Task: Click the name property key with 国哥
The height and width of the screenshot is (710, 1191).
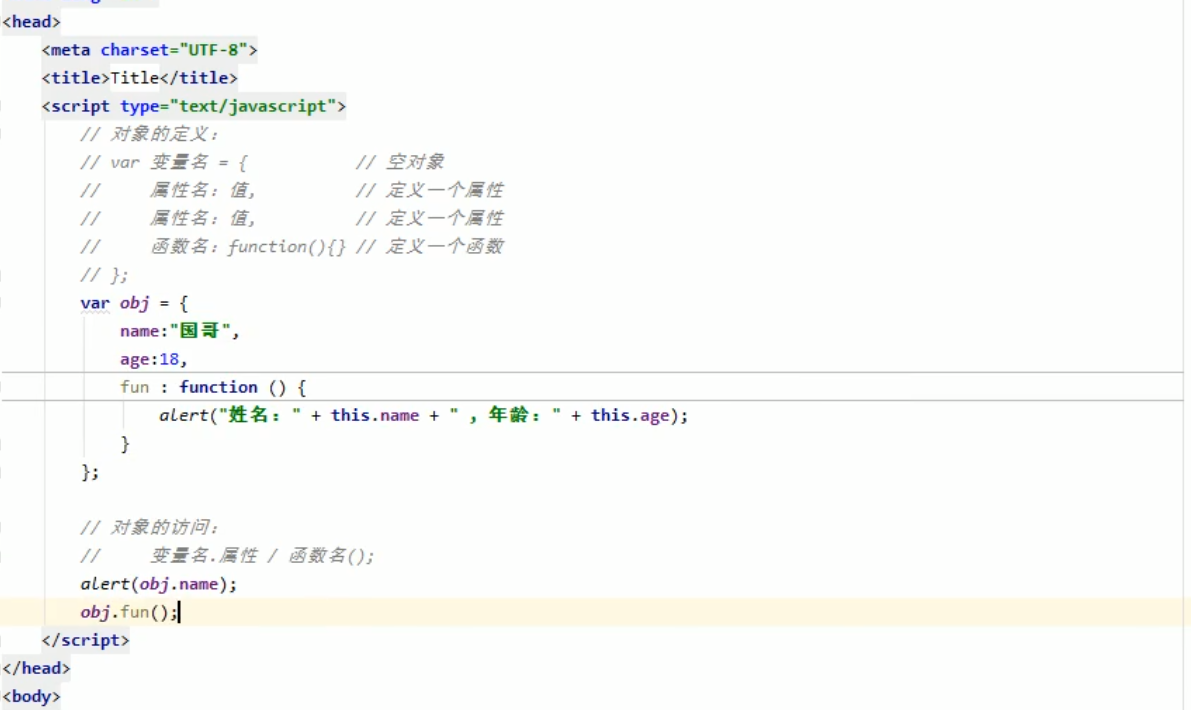Action: click(x=139, y=331)
